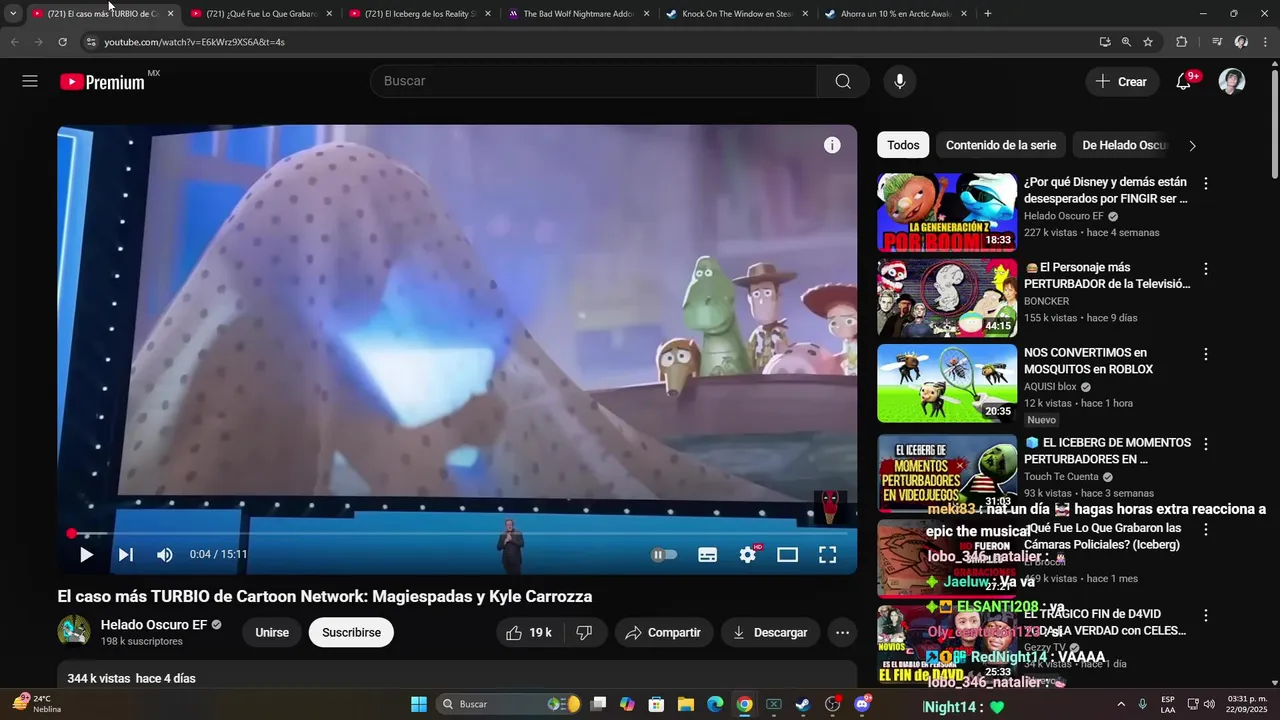Open a new browser tab
The width and height of the screenshot is (1280, 720).
[988, 14]
